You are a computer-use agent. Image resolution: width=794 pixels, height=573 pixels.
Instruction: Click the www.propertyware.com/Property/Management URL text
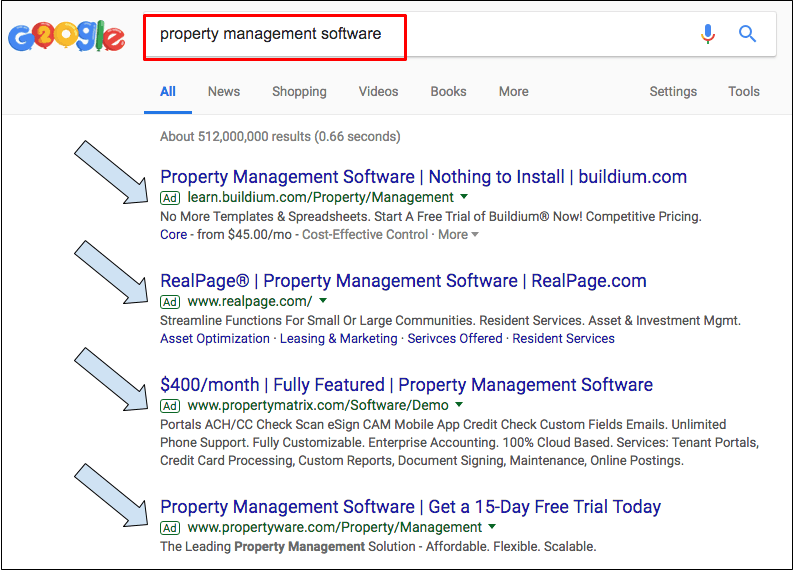pyautogui.click(x=335, y=527)
